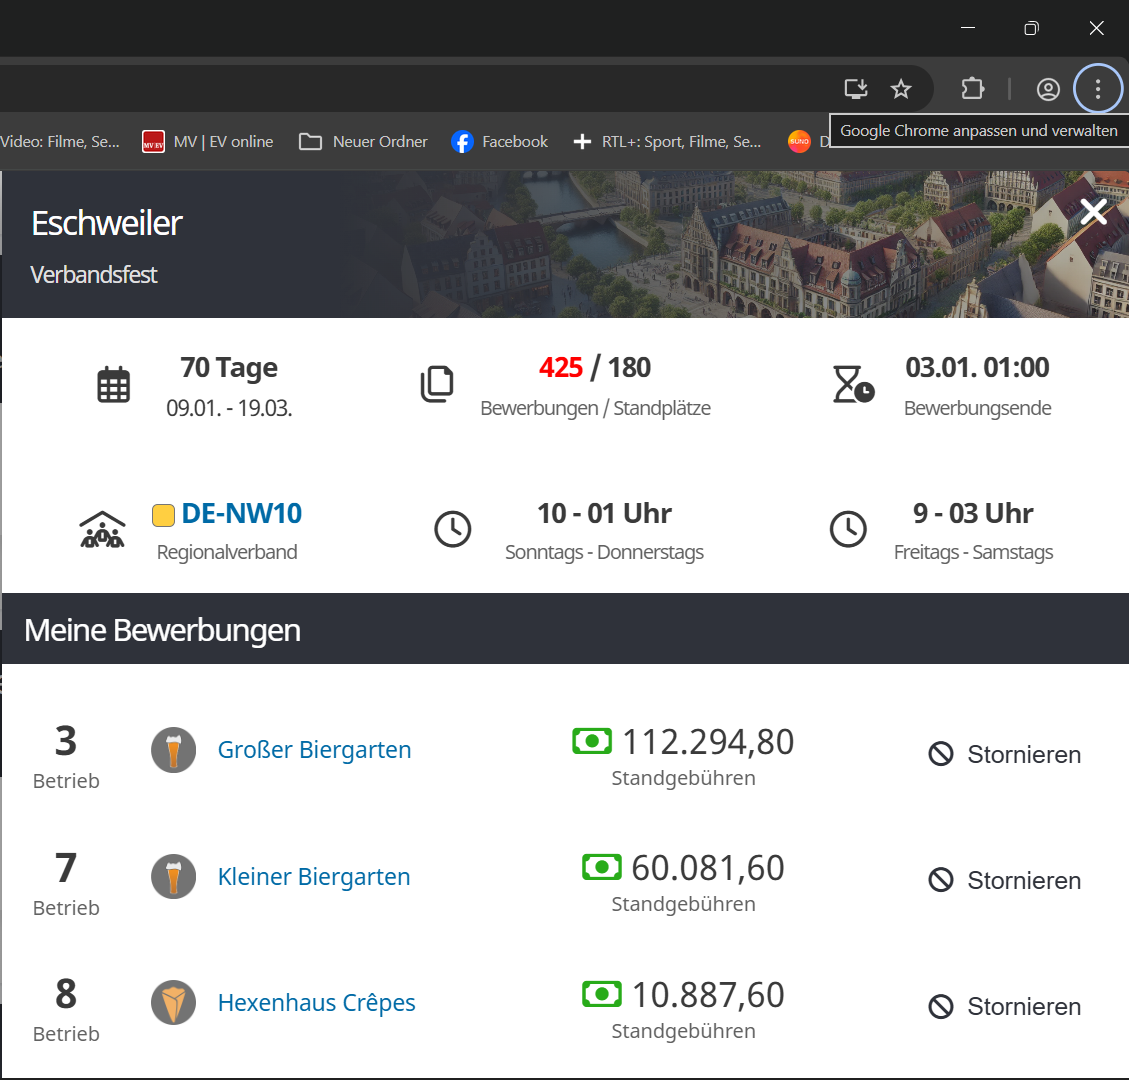The width and height of the screenshot is (1129, 1080).
Task: Click the crêpe icon of Hexenhaus Crêpes
Action: click(174, 1003)
